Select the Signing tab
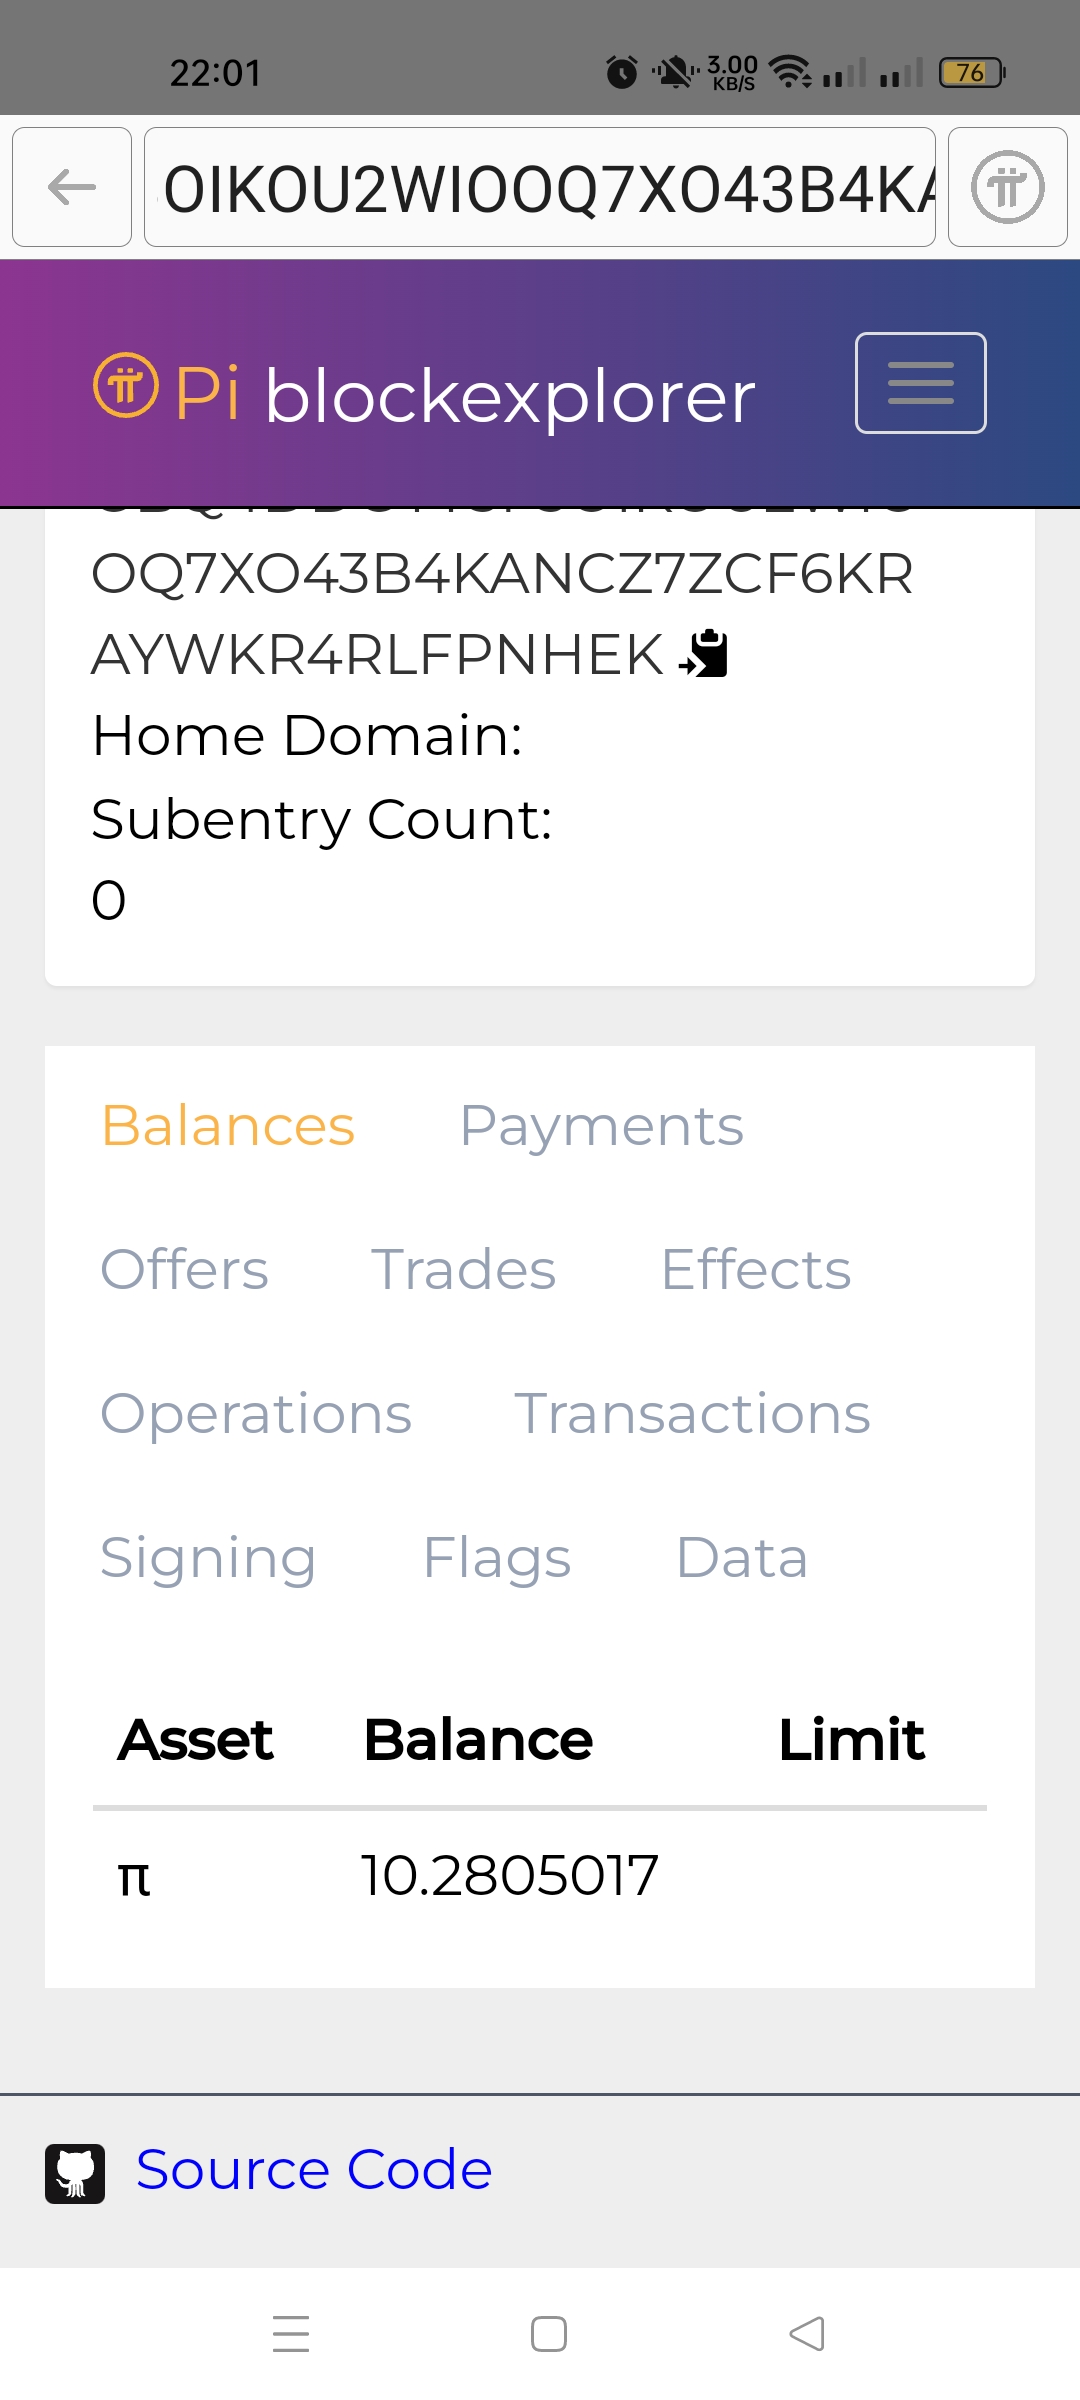This screenshot has height=2400, width=1080. (208, 1558)
